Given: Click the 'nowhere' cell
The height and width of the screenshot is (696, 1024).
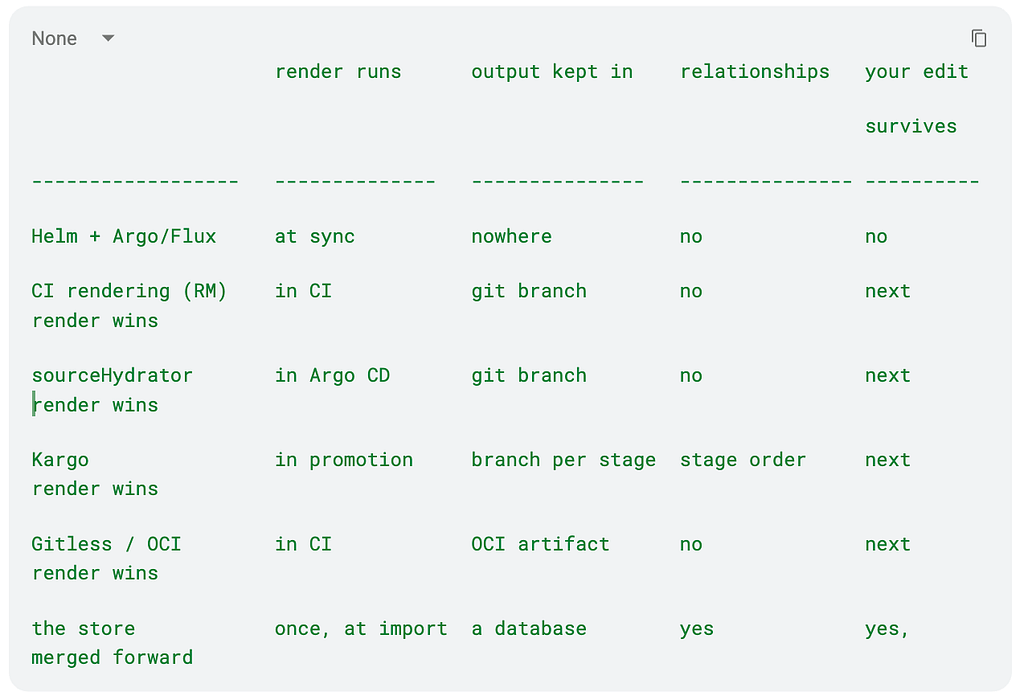Looking at the screenshot, I should [511, 236].
